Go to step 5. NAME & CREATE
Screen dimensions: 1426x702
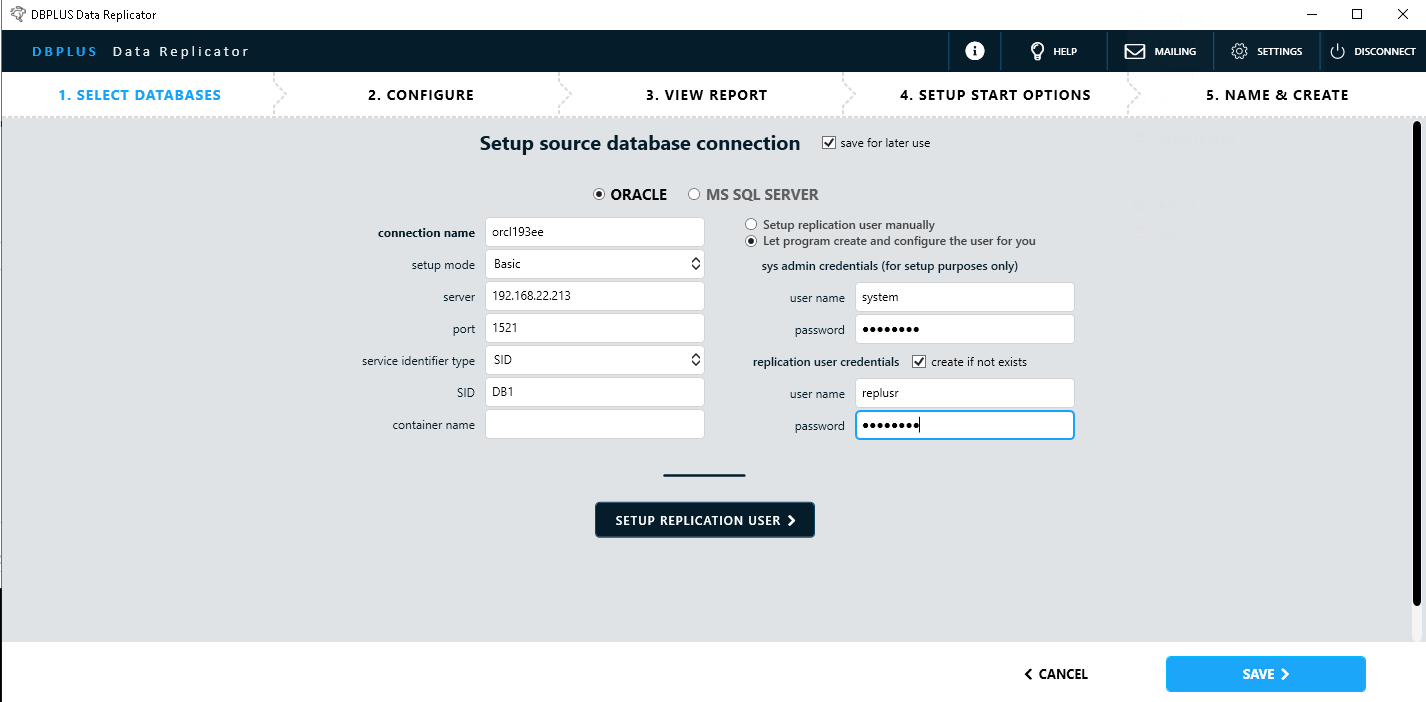[1277, 95]
